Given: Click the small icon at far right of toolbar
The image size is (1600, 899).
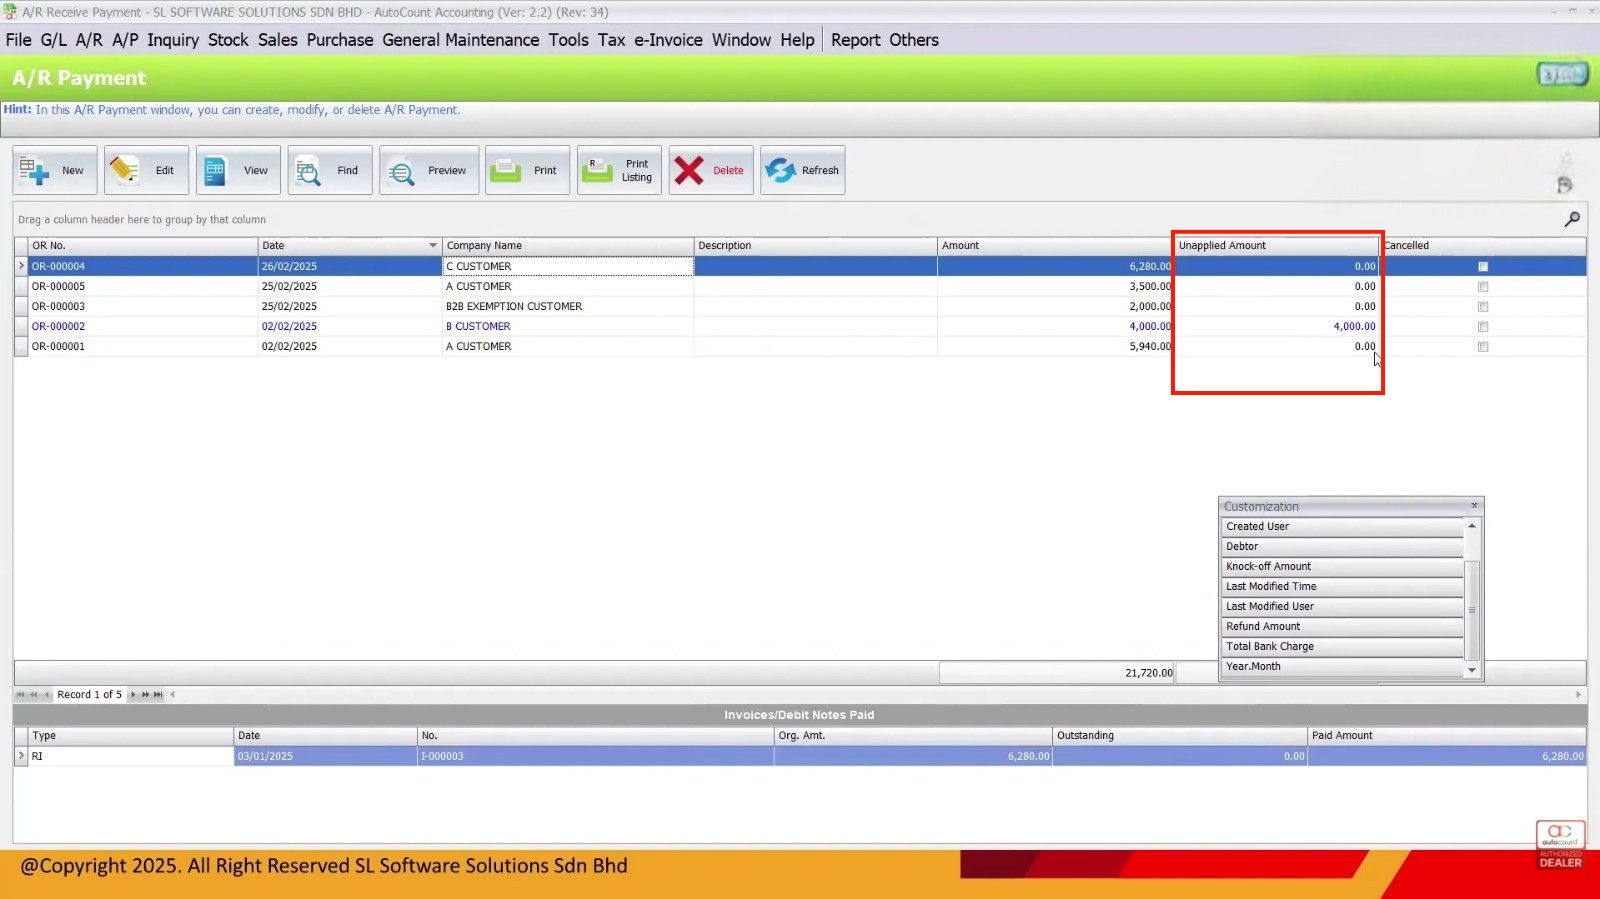Looking at the screenshot, I should click(1565, 184).
